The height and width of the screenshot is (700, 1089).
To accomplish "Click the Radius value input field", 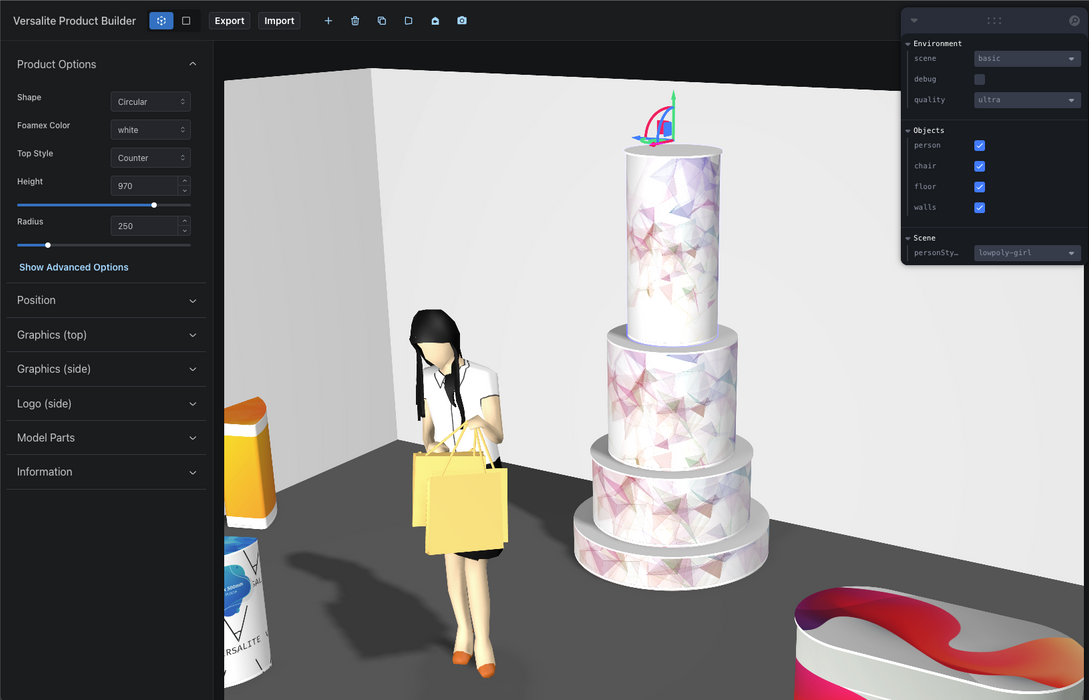I will 143,226.
